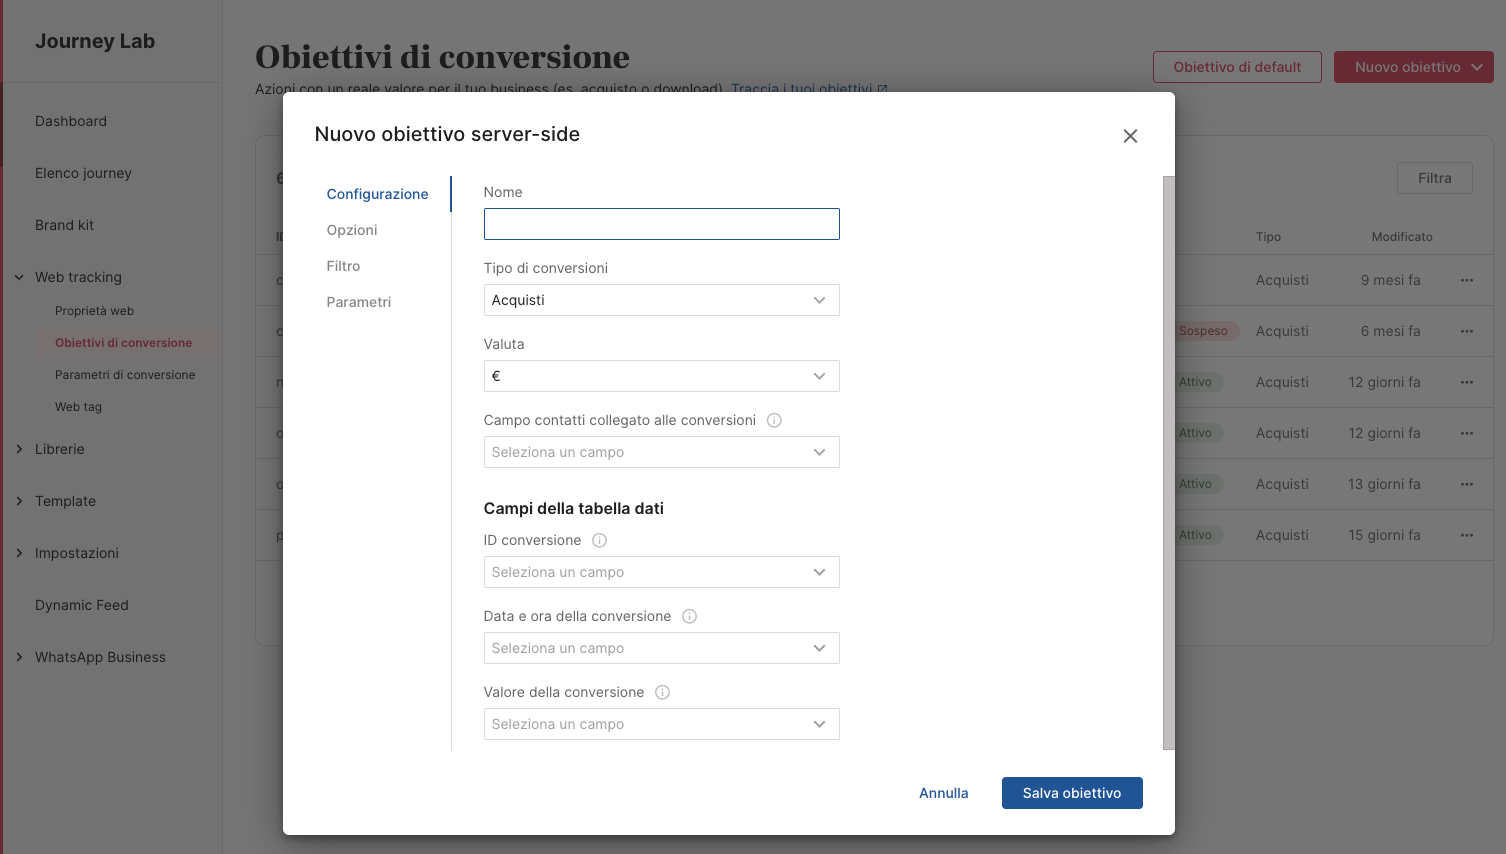Click info icon for Campo contatti collegato

click(774, 420)
